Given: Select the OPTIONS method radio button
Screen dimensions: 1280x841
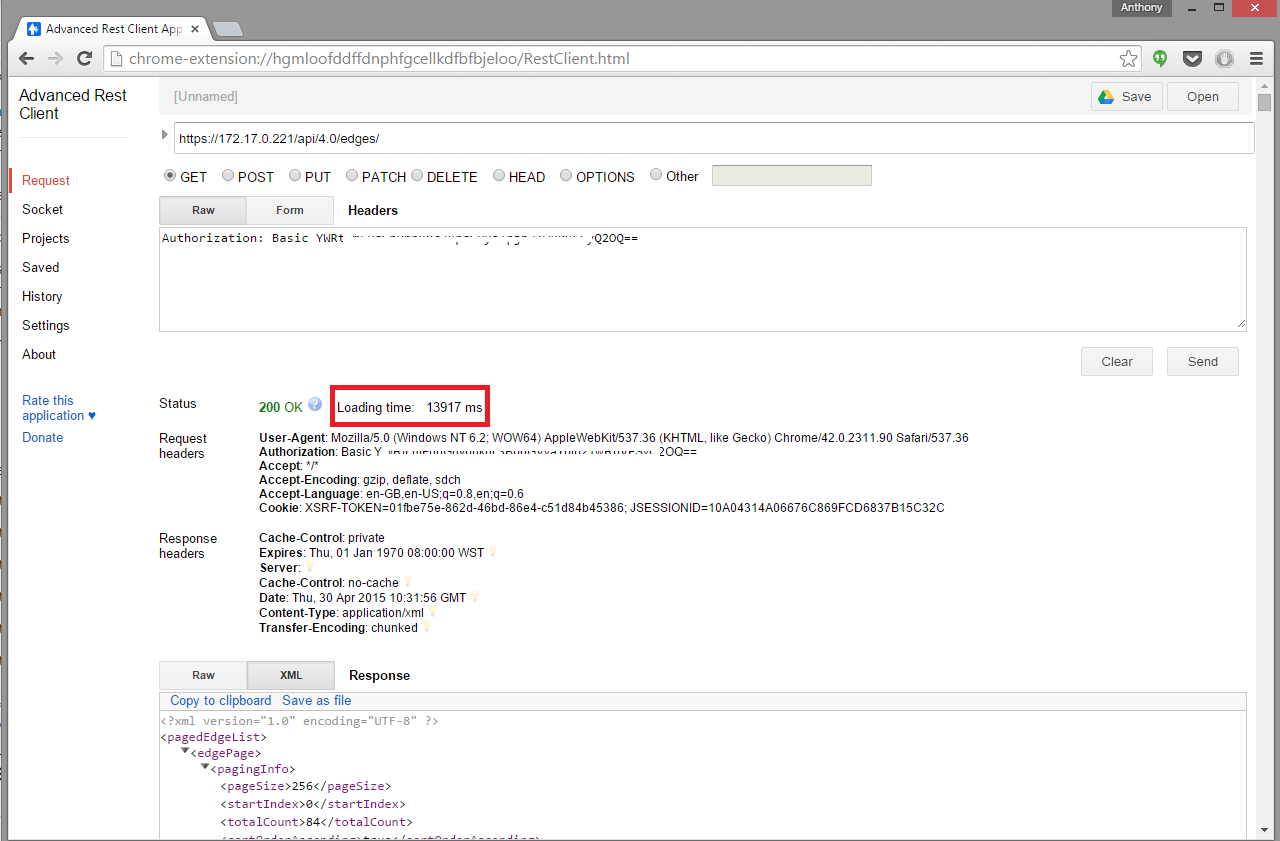Looking at the screenshot, I should point(566,175).
